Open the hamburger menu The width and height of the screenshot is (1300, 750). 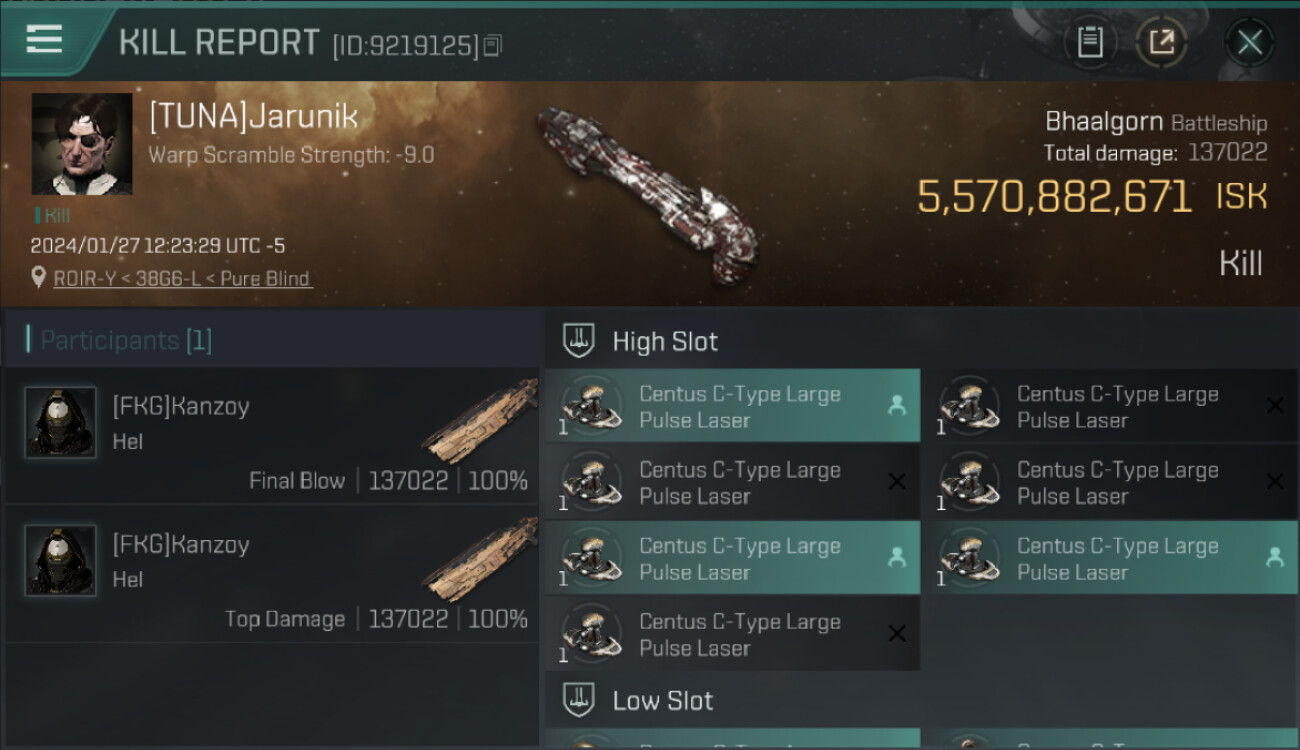click(x=45, y=40)
